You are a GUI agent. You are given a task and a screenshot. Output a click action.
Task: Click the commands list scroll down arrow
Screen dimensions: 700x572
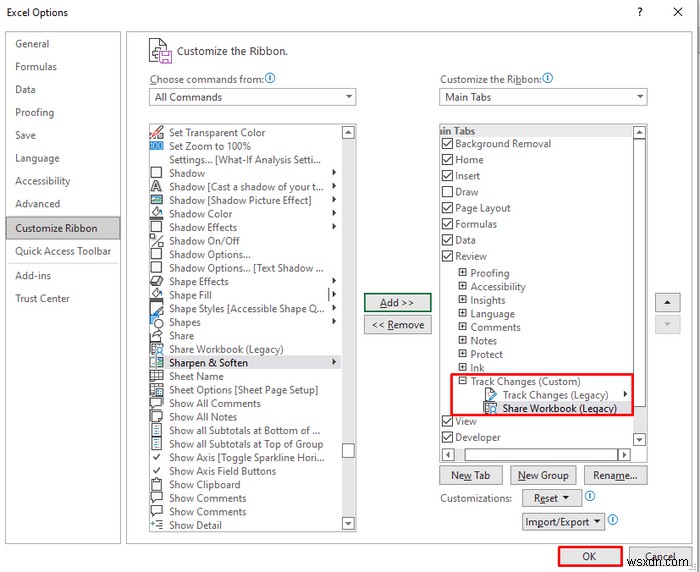tap(348, 523)
